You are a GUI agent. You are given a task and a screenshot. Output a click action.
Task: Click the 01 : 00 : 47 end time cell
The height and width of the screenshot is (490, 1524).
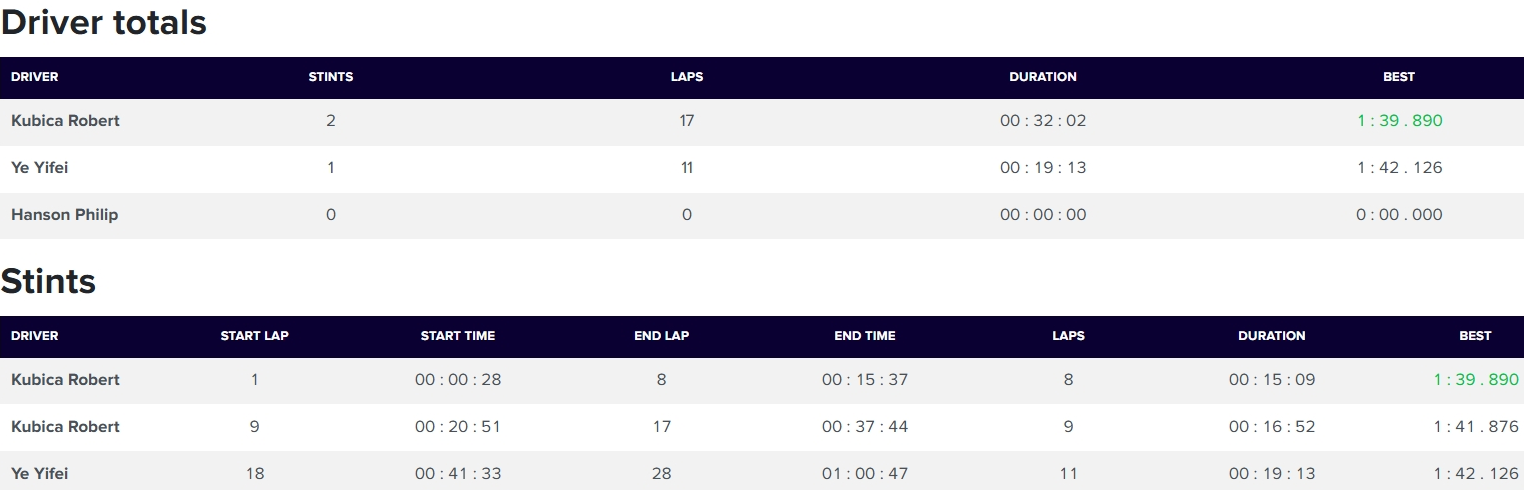(865, 474)
